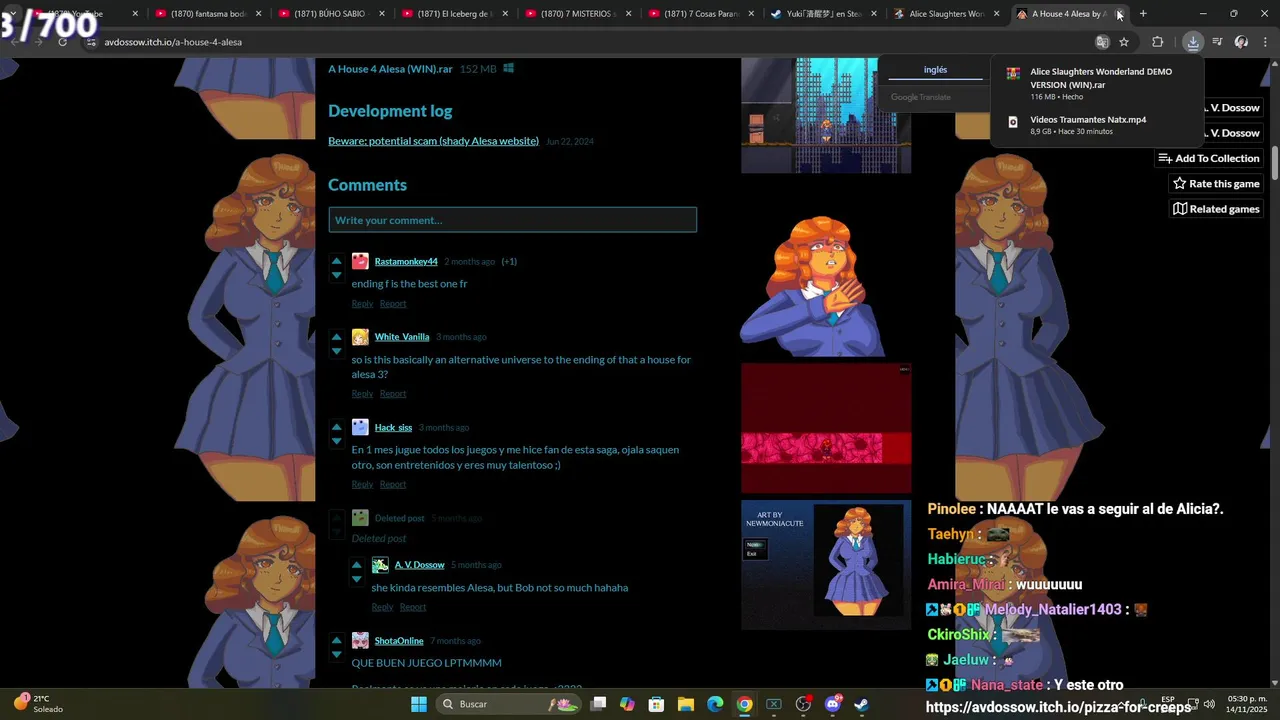Select 'inglés' tab in the translate popup

tap(935, 70)
